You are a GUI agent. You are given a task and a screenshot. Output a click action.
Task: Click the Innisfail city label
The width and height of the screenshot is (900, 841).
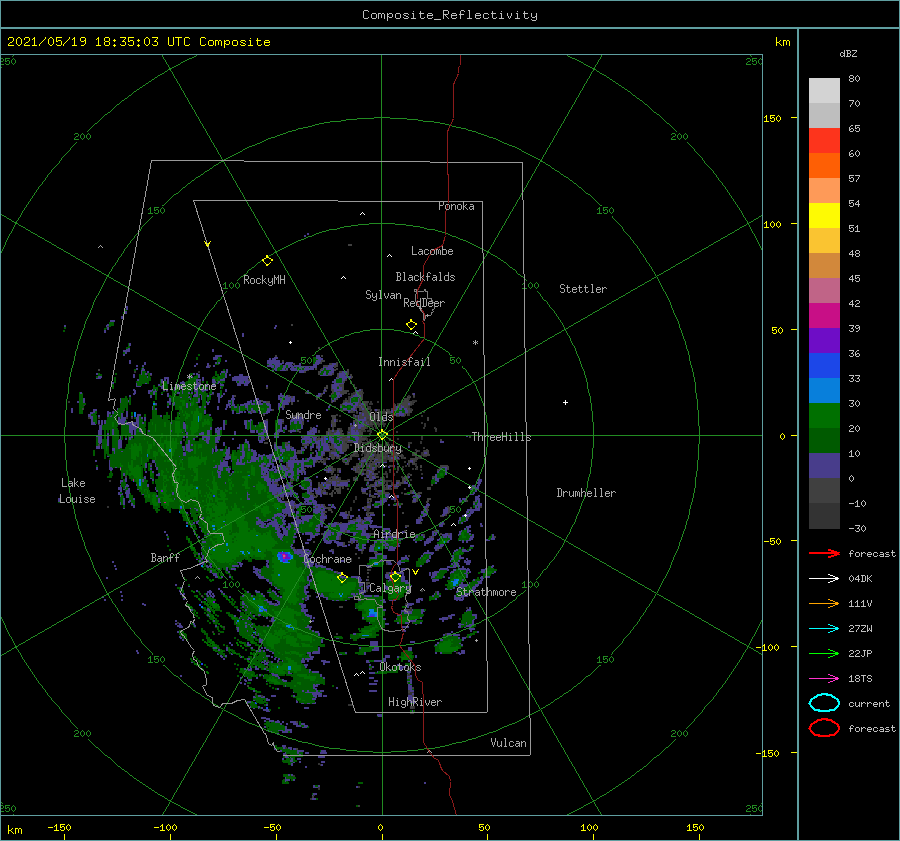click(x=404, y=362)
